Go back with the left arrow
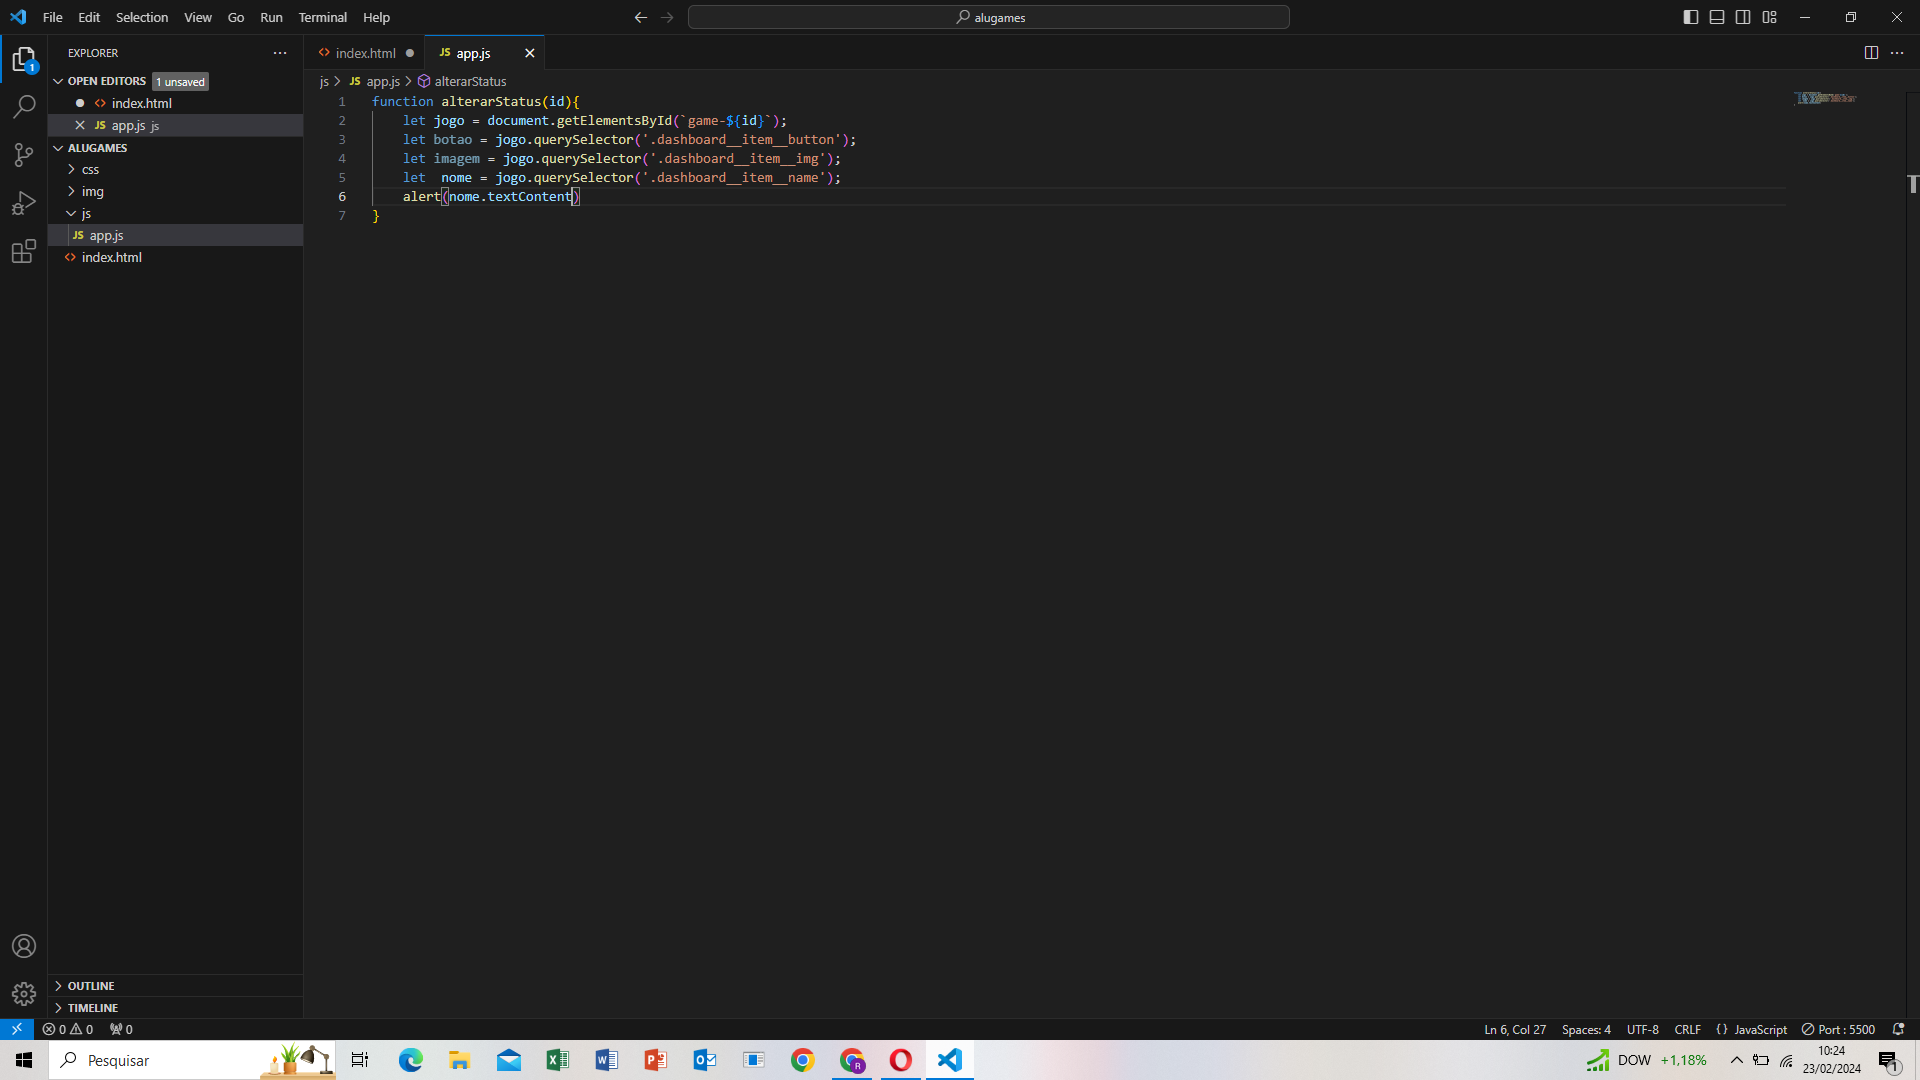Viewport: 1920px width, 1080px height. pos(641,17)
